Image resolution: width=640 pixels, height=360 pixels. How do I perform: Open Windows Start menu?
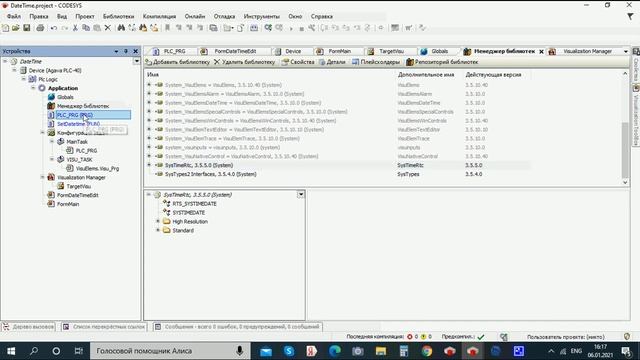[11, 351]
